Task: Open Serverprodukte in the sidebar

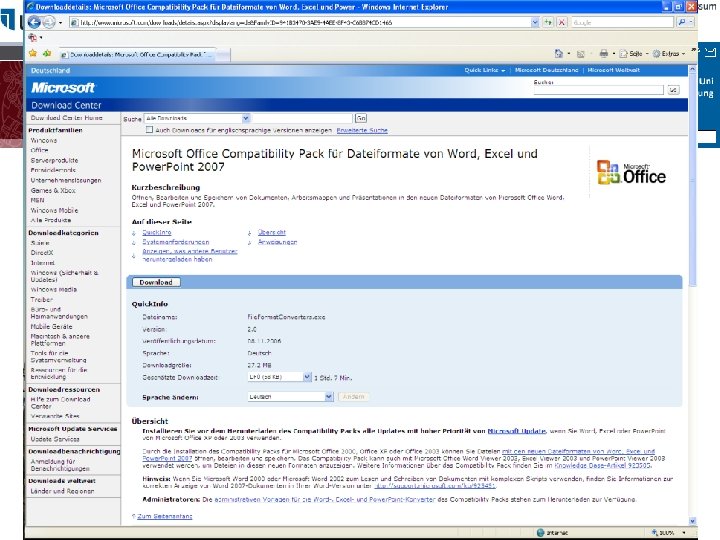Action: coord(54,161)
